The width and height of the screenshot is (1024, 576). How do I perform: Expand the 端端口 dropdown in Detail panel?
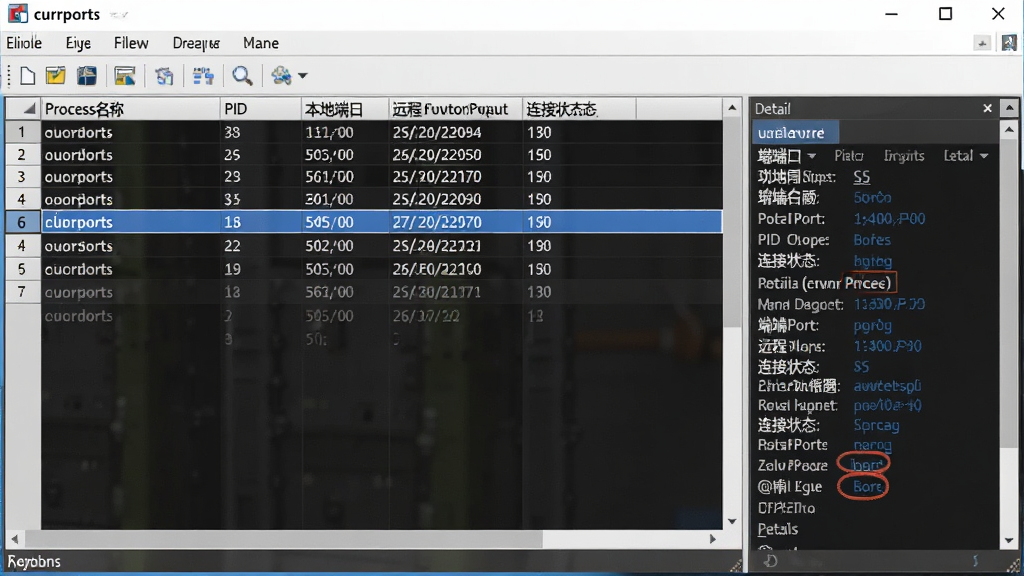tap(812, 156)
